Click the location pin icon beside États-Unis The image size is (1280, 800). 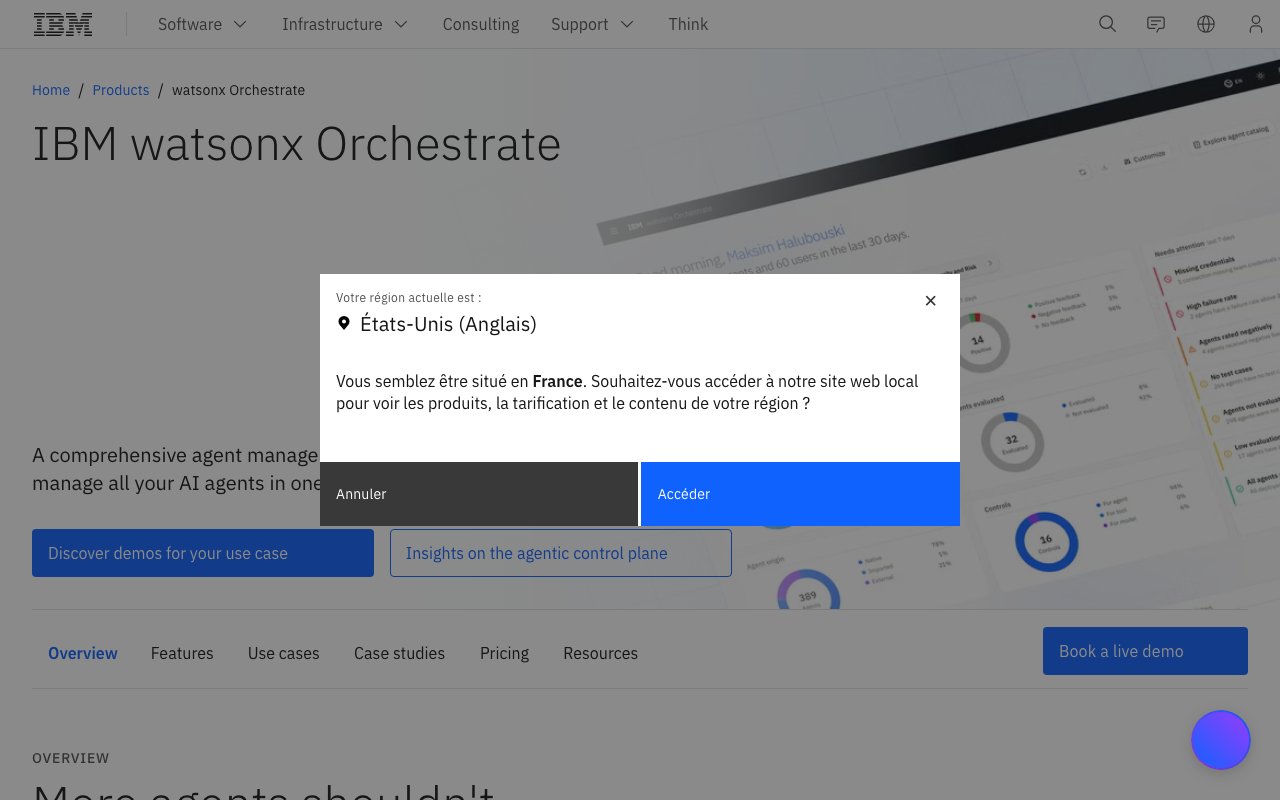tap(344, 323)
